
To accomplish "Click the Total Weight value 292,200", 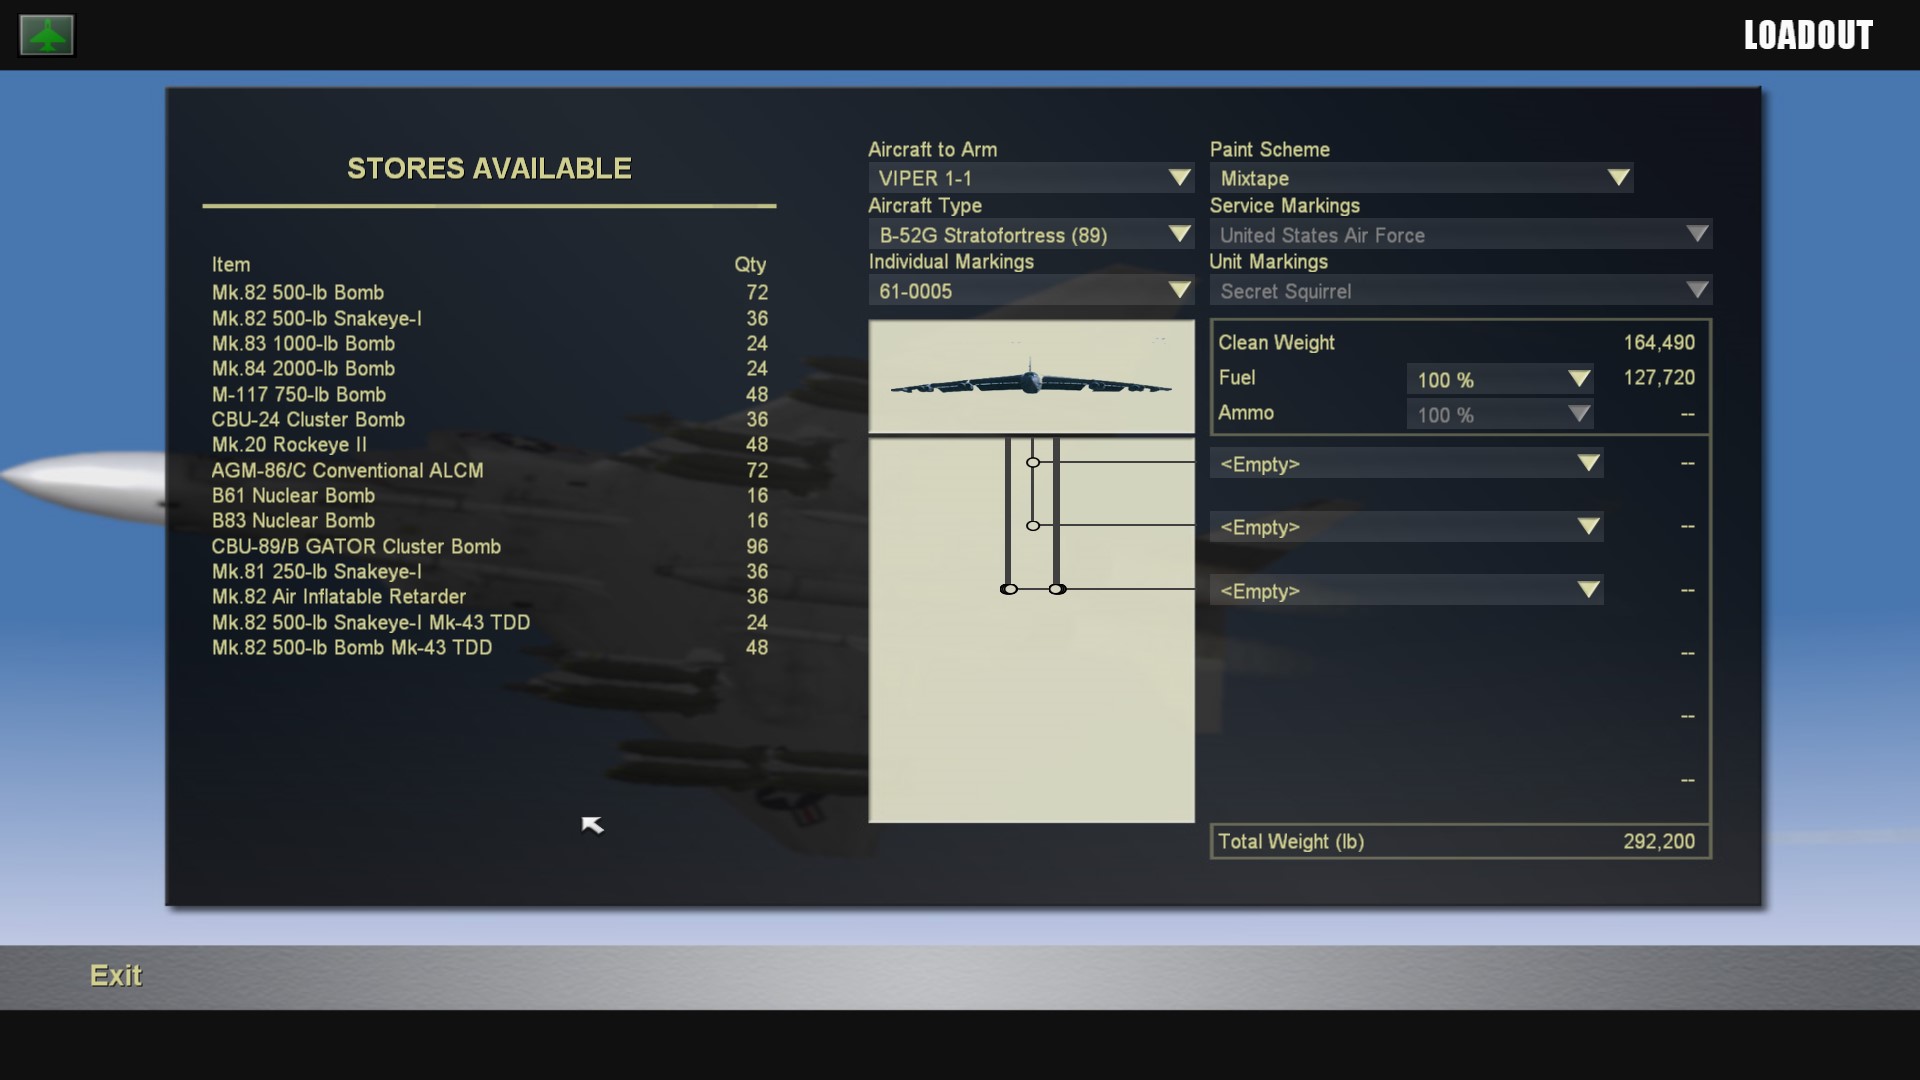I will [1659, 842].
